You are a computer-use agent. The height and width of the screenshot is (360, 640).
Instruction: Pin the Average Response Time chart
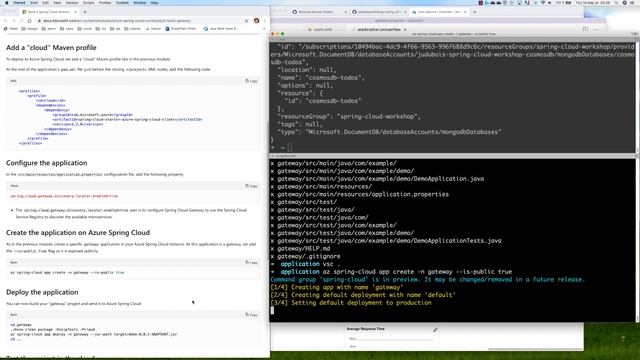click(435, 330)
